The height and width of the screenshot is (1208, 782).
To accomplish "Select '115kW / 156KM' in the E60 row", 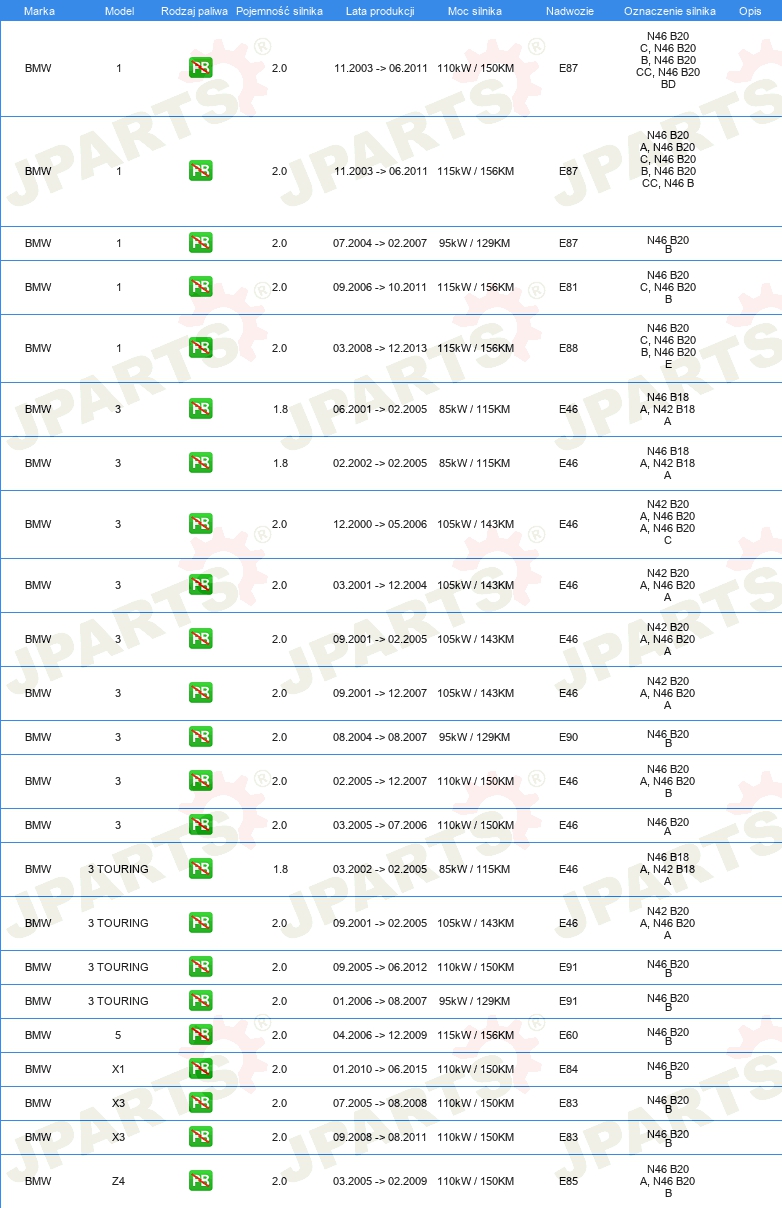I will pyautogui.click(x=475, y=1035).
